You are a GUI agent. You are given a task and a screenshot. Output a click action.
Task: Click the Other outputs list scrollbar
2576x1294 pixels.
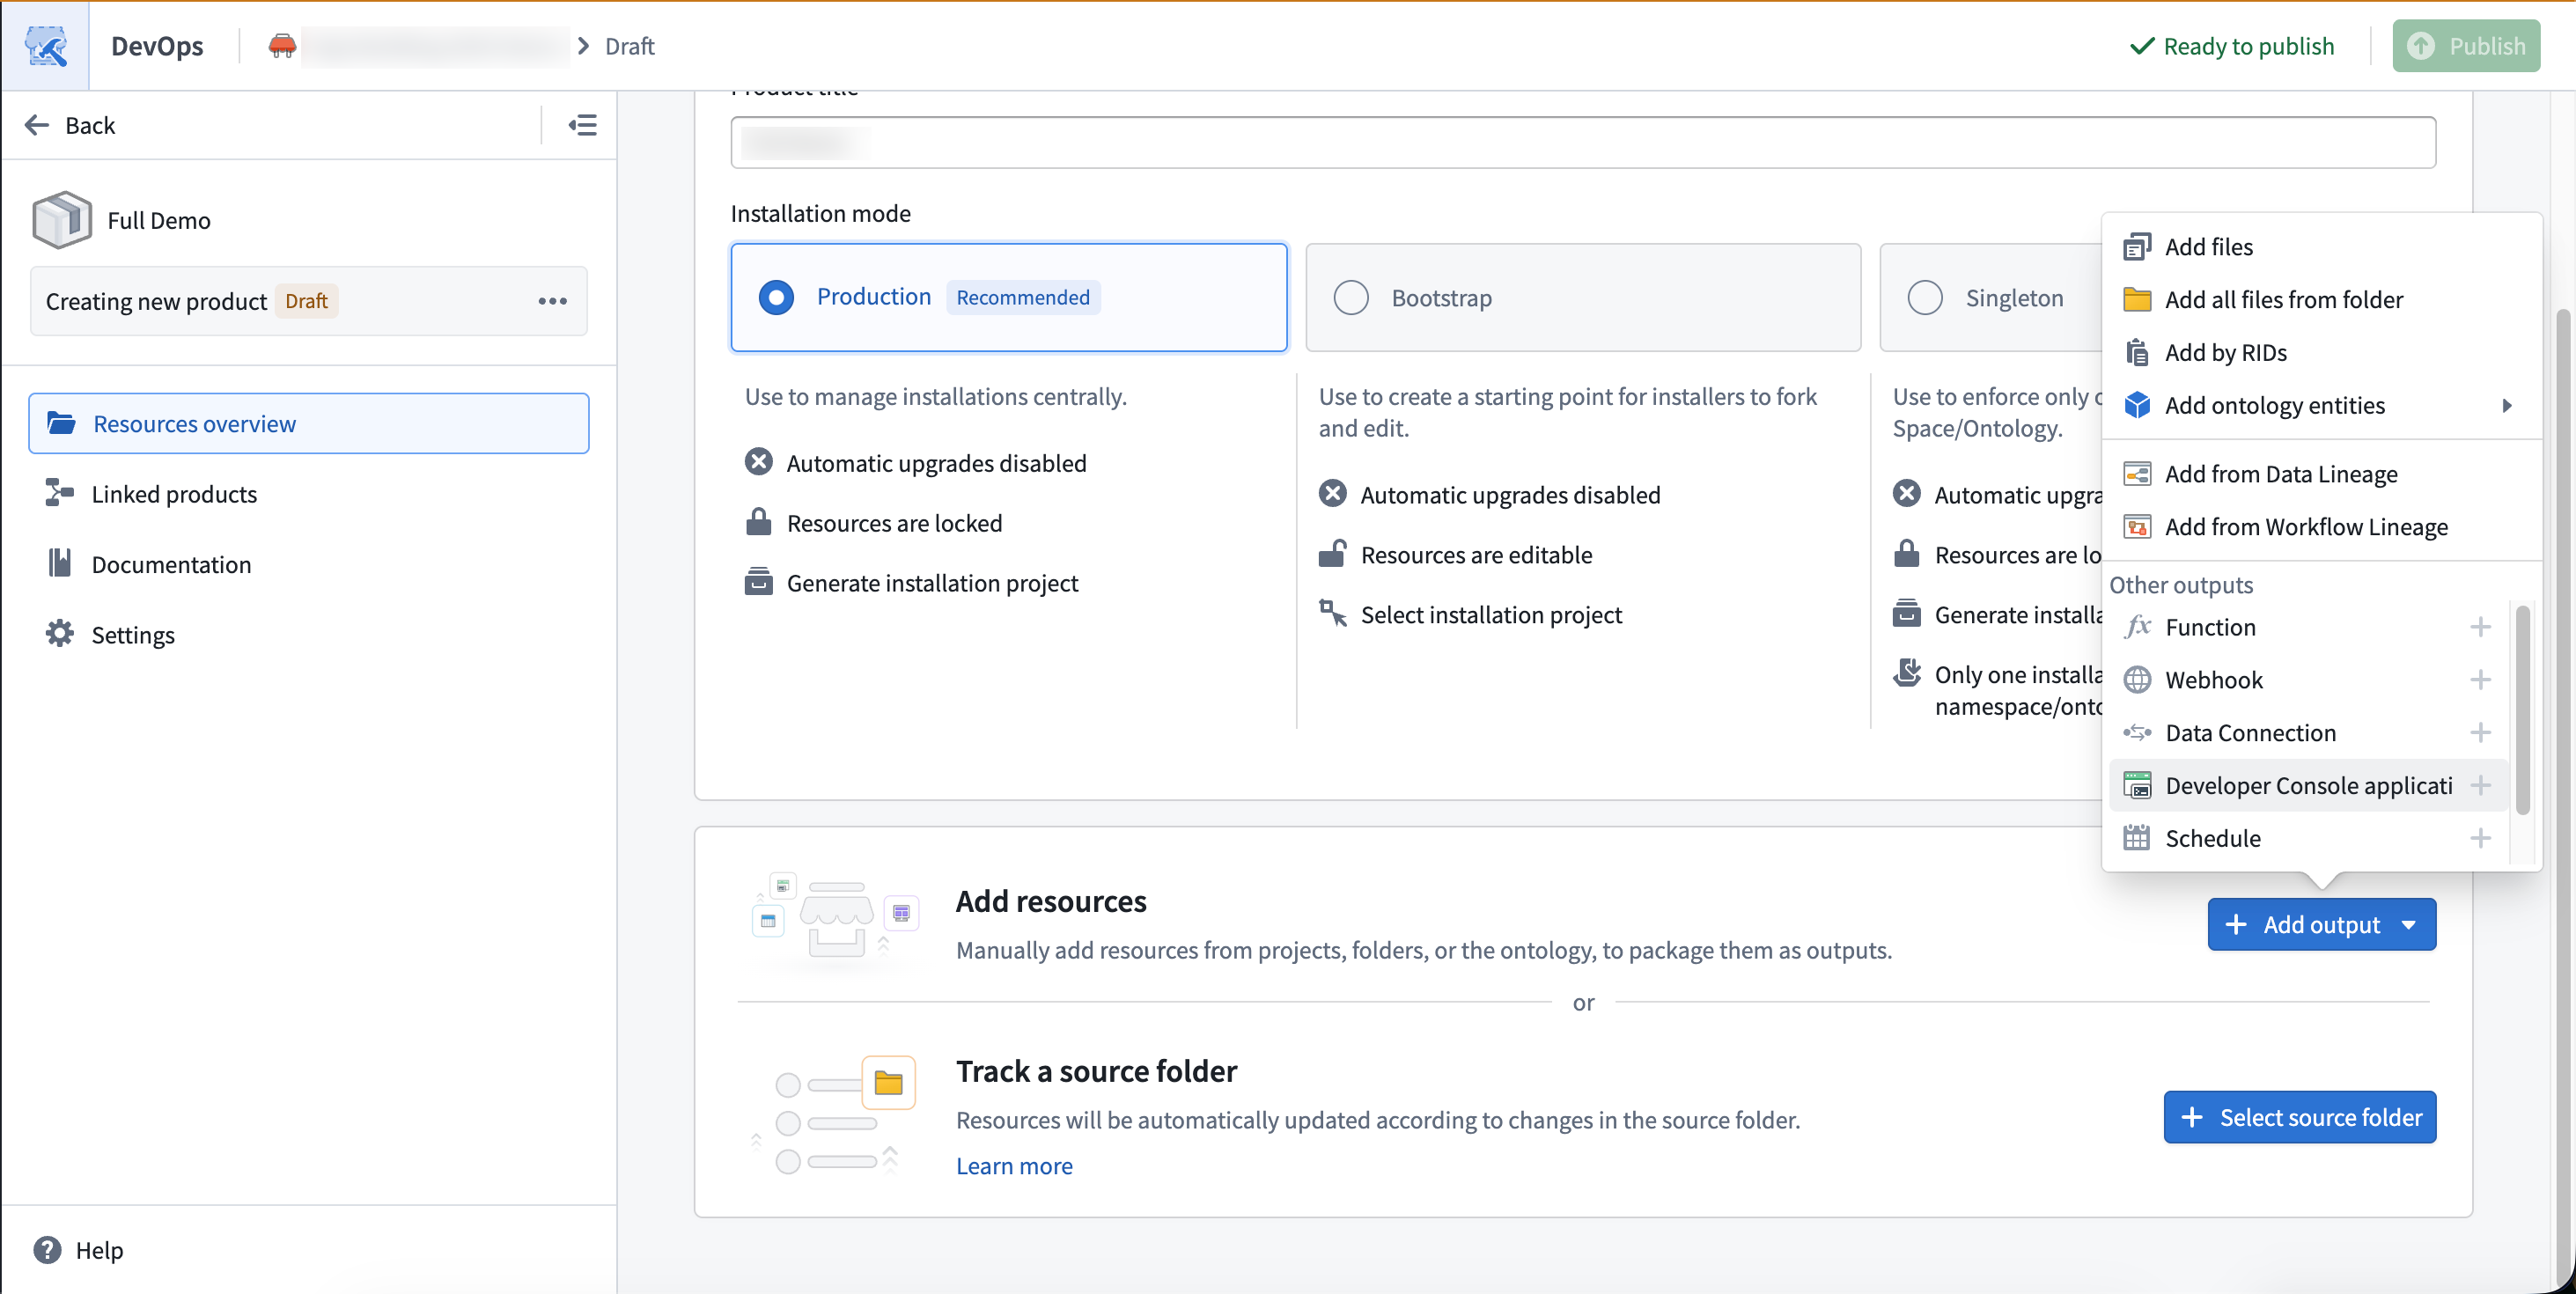pos(2523,710)
